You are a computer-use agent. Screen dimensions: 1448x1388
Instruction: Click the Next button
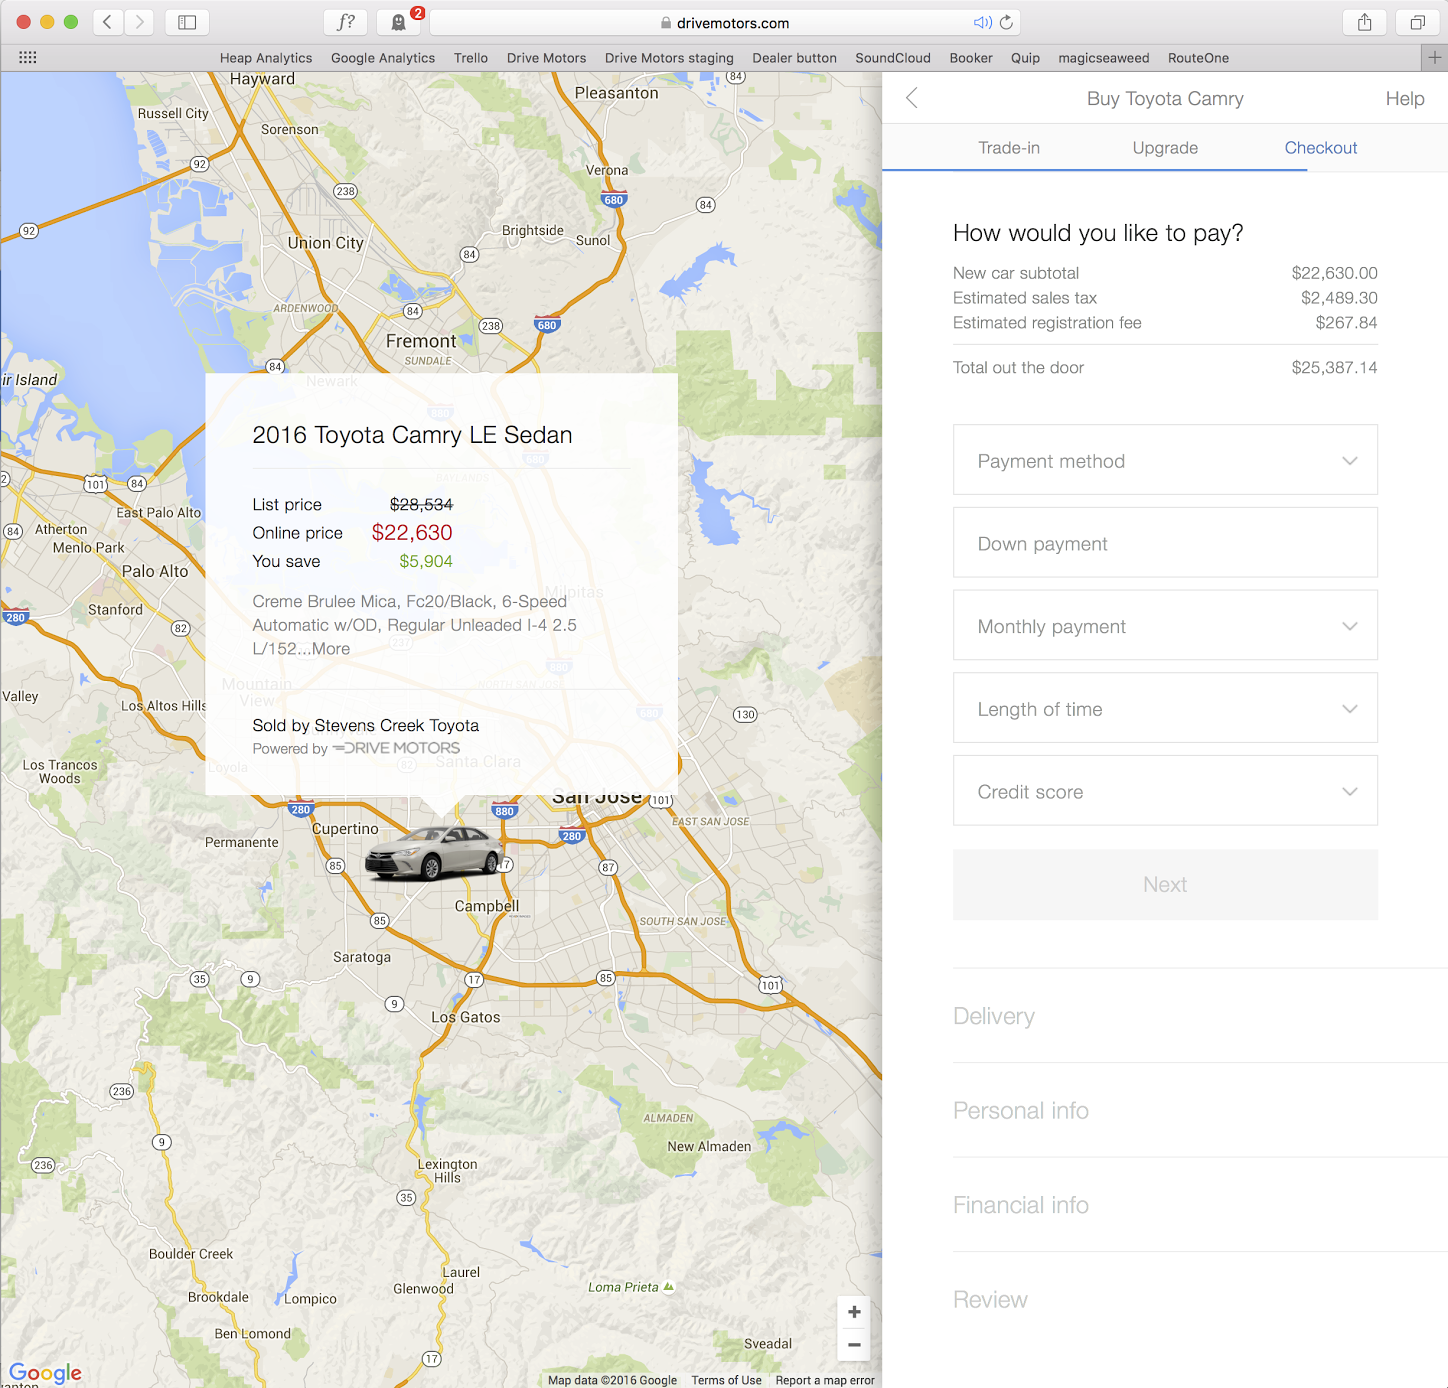point(1165,885)
